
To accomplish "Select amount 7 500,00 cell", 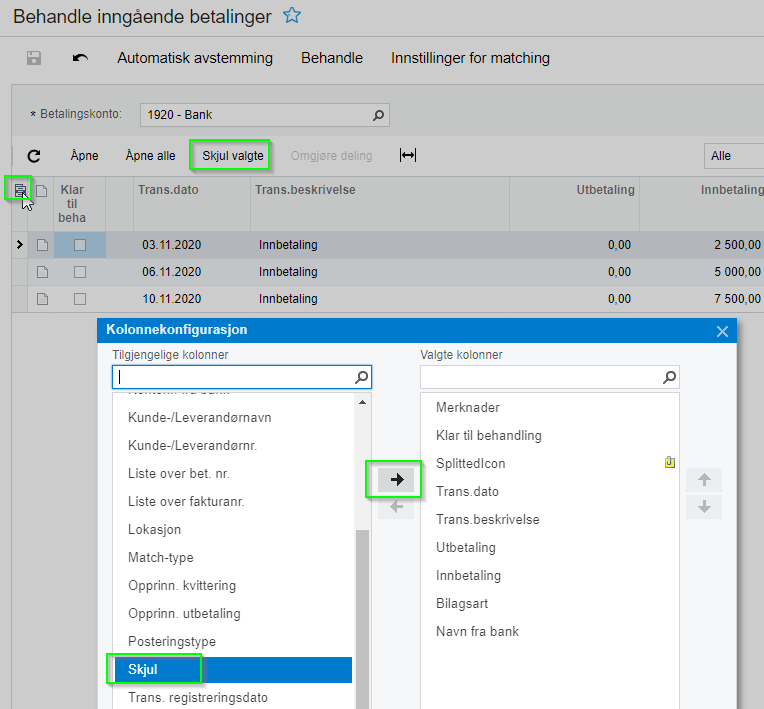I will pyautogui.click(x=737, y=299).
